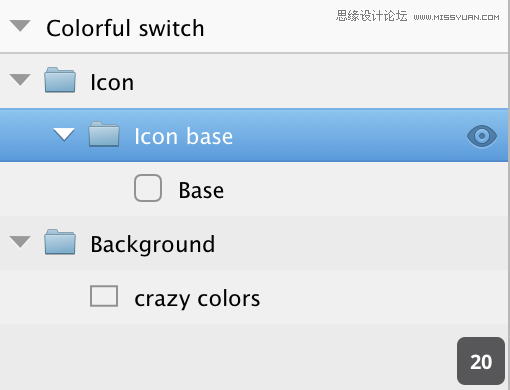Click the Background group folder icon
This screenshot has height=390, width=510.
pos(60,242)
